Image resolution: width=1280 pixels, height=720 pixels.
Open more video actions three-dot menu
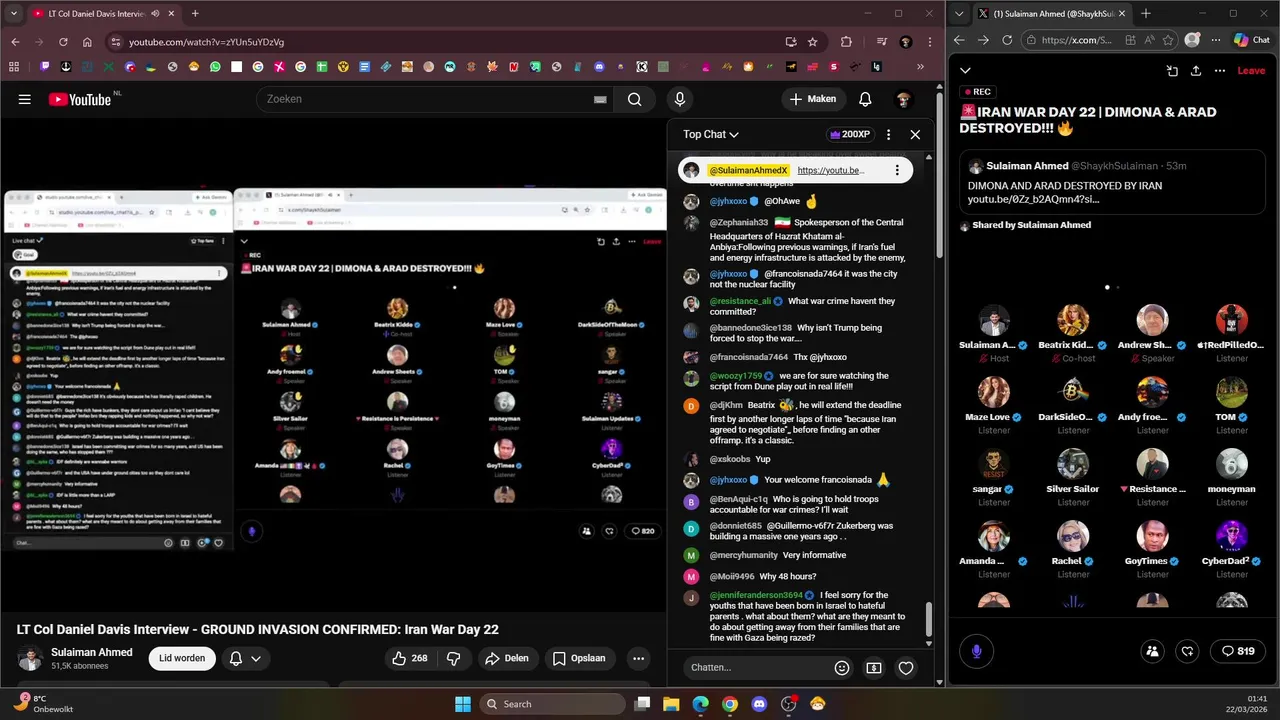click(638, 658)
